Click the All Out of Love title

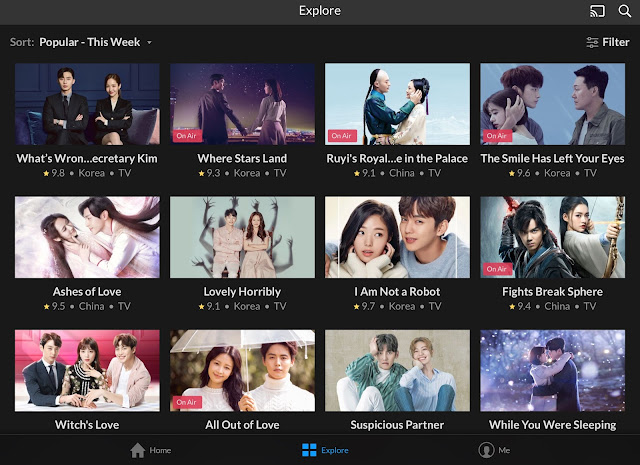[242, 425]
